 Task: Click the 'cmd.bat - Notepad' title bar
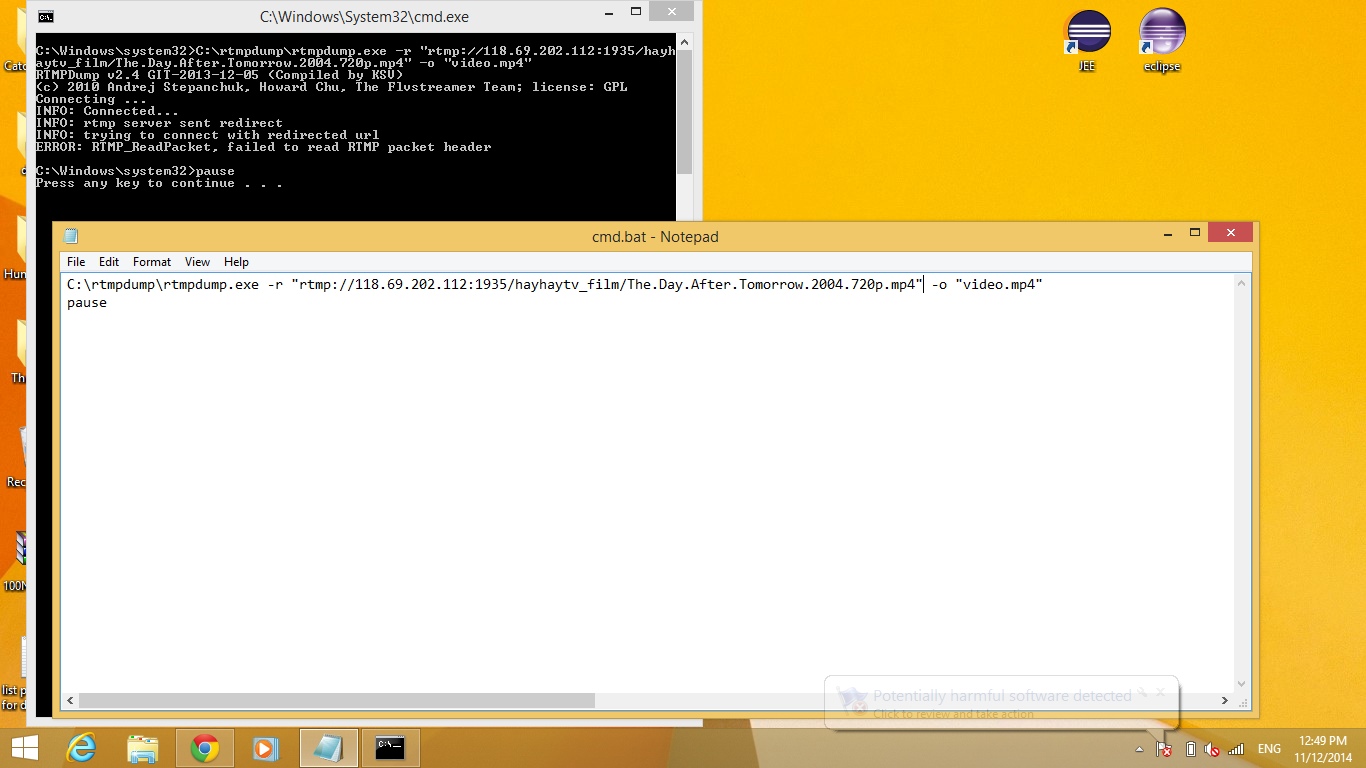[655, 237]
